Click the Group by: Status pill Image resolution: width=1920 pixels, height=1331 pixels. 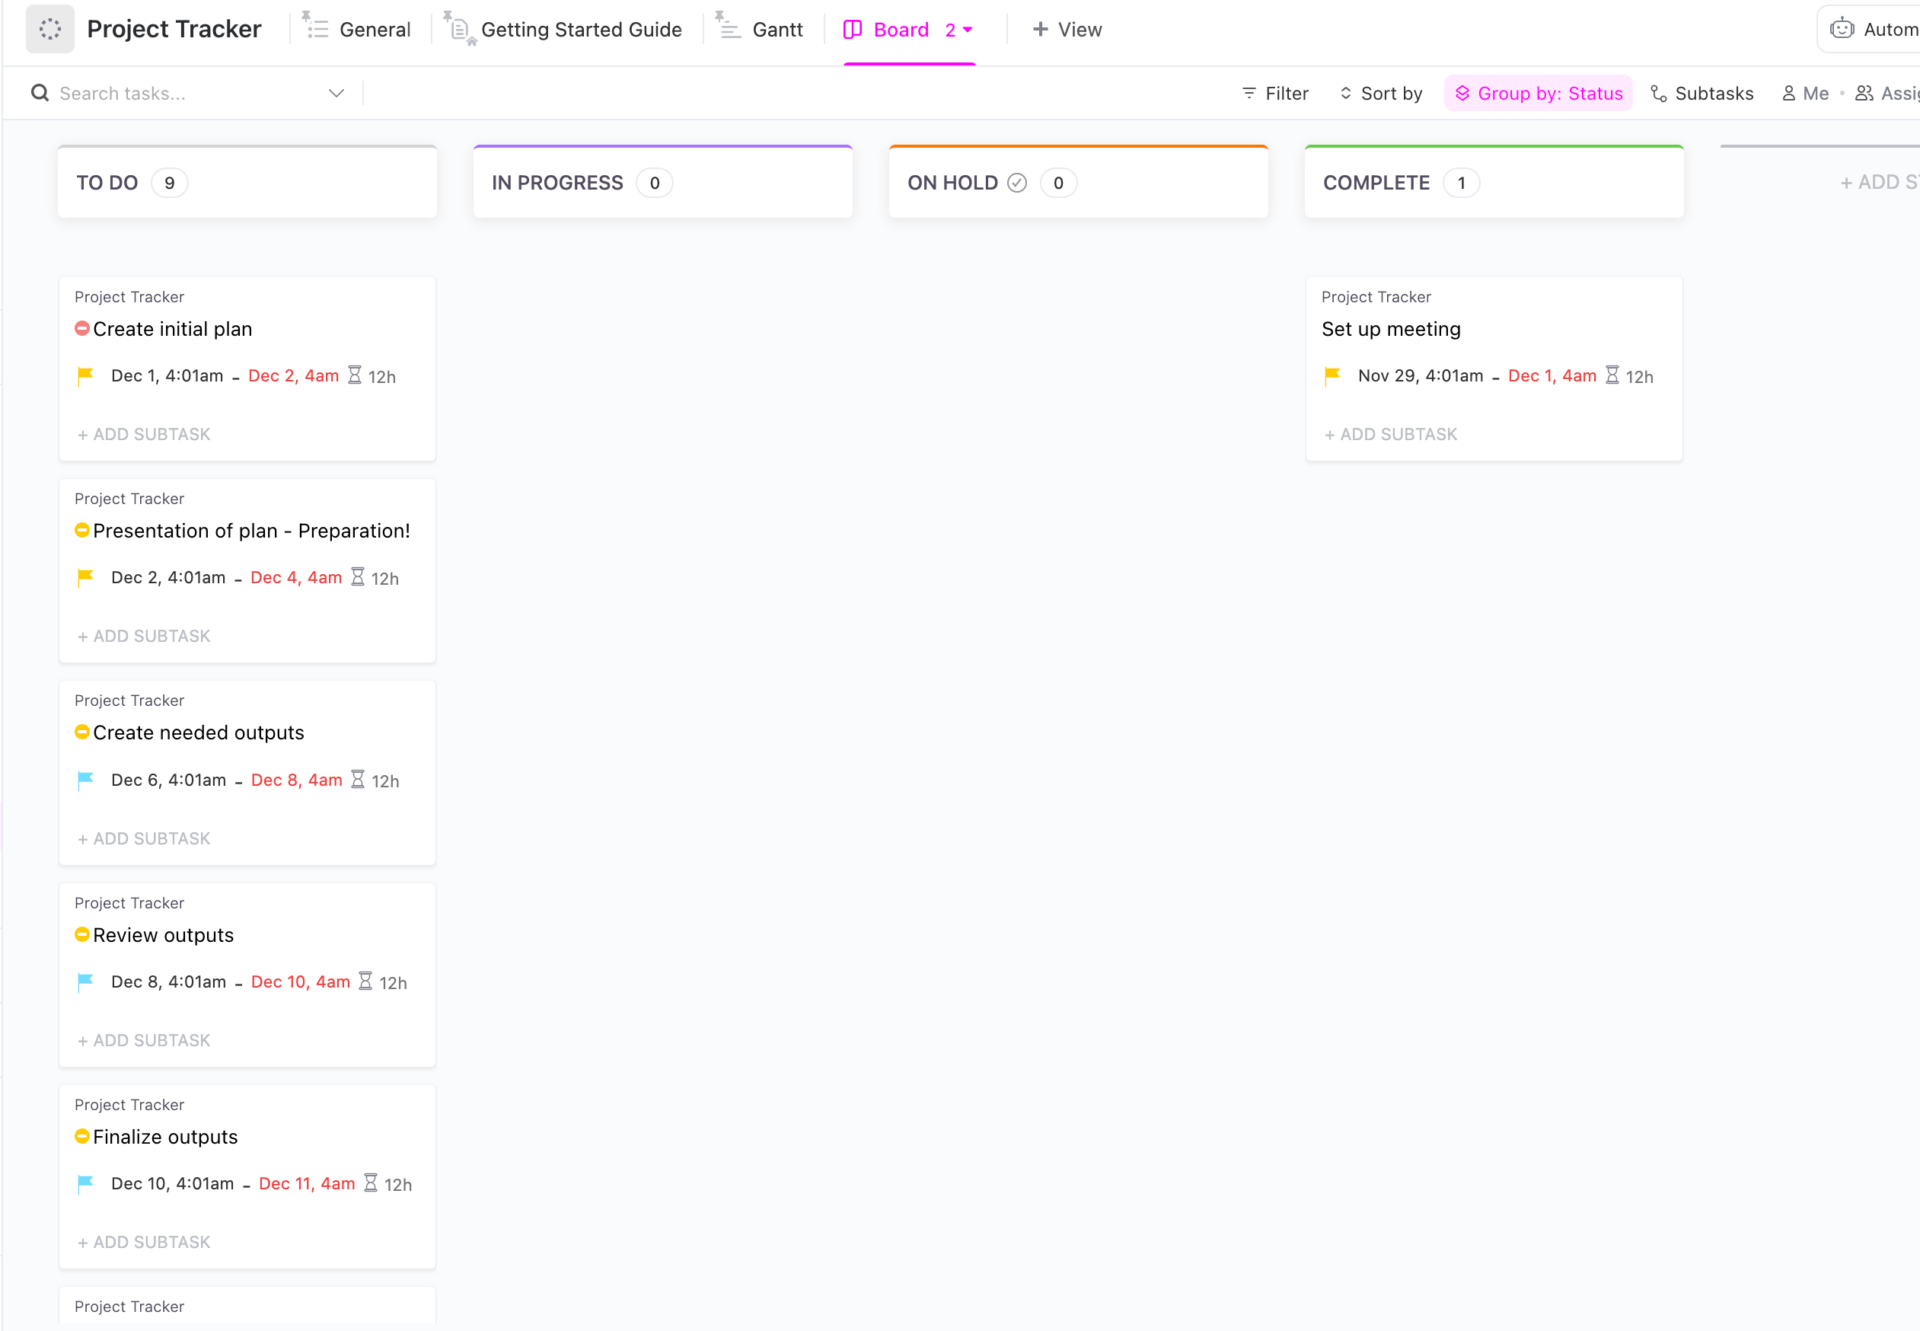(x=1538, y=93)
